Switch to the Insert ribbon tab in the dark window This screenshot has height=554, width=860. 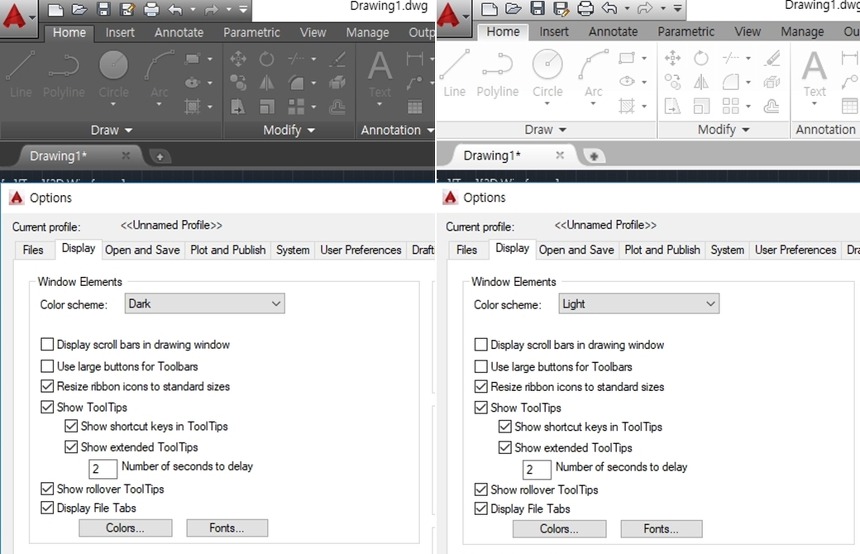(x=120, y=32)
